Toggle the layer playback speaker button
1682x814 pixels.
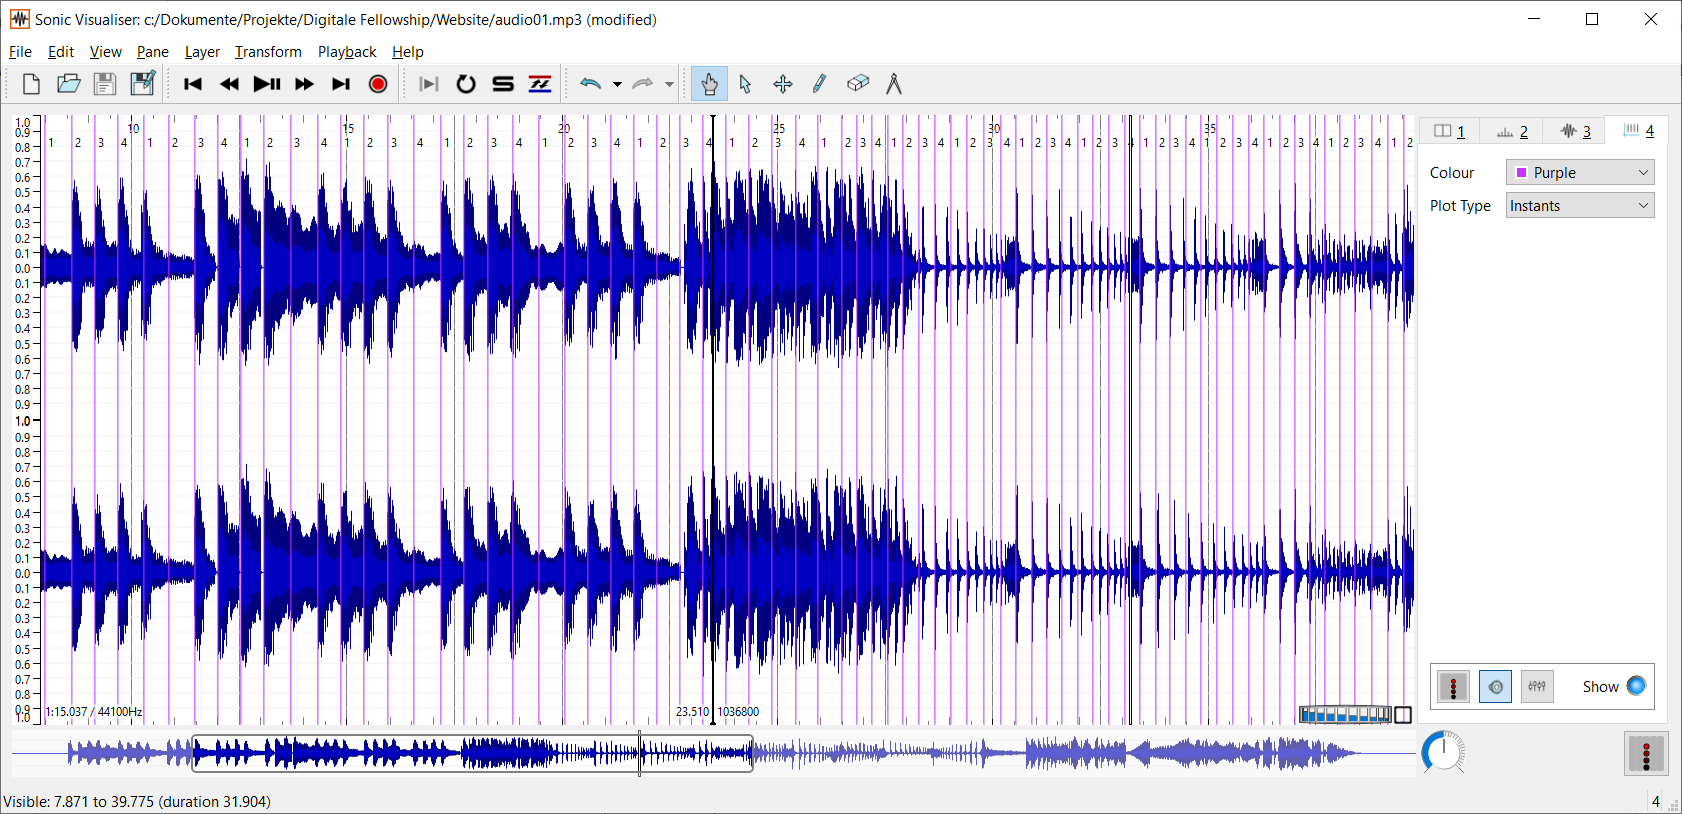point(1495,687)
